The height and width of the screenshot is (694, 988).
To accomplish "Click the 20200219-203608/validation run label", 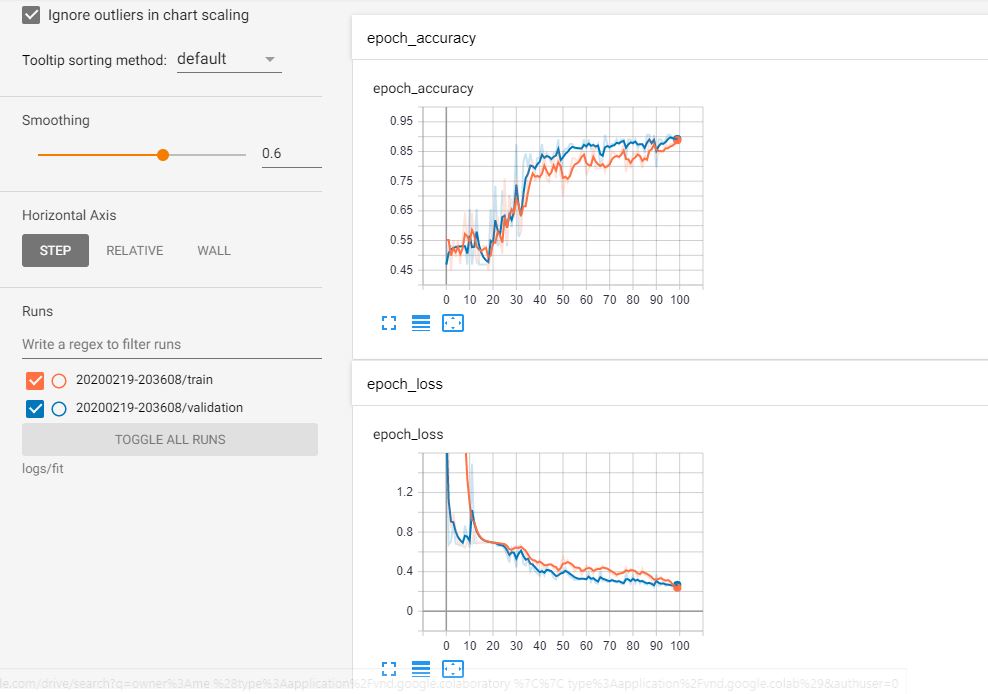I will coord(159,407).
